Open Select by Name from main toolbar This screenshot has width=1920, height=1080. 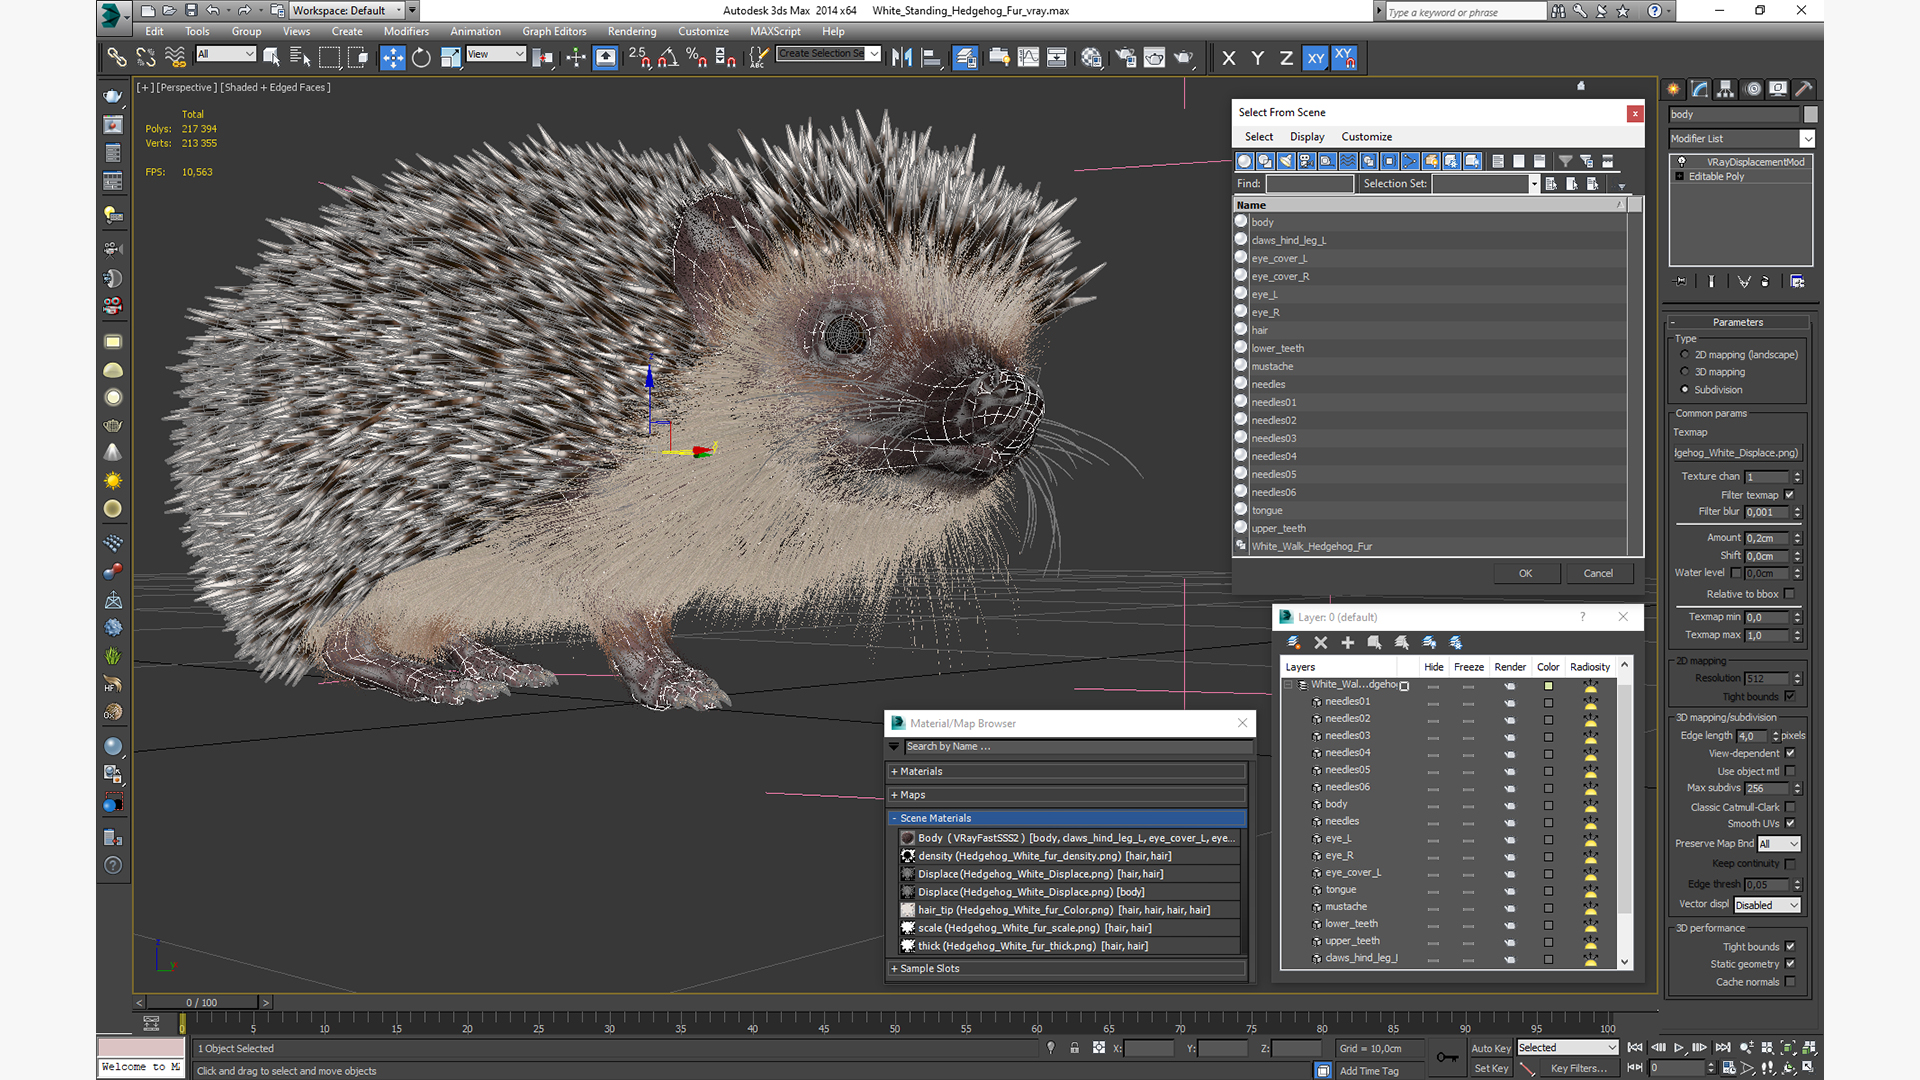tap(300, 58)
